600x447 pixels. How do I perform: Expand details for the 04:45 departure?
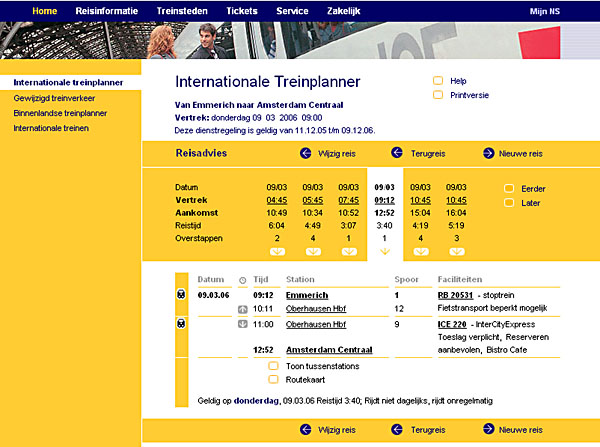pos(277,251)
